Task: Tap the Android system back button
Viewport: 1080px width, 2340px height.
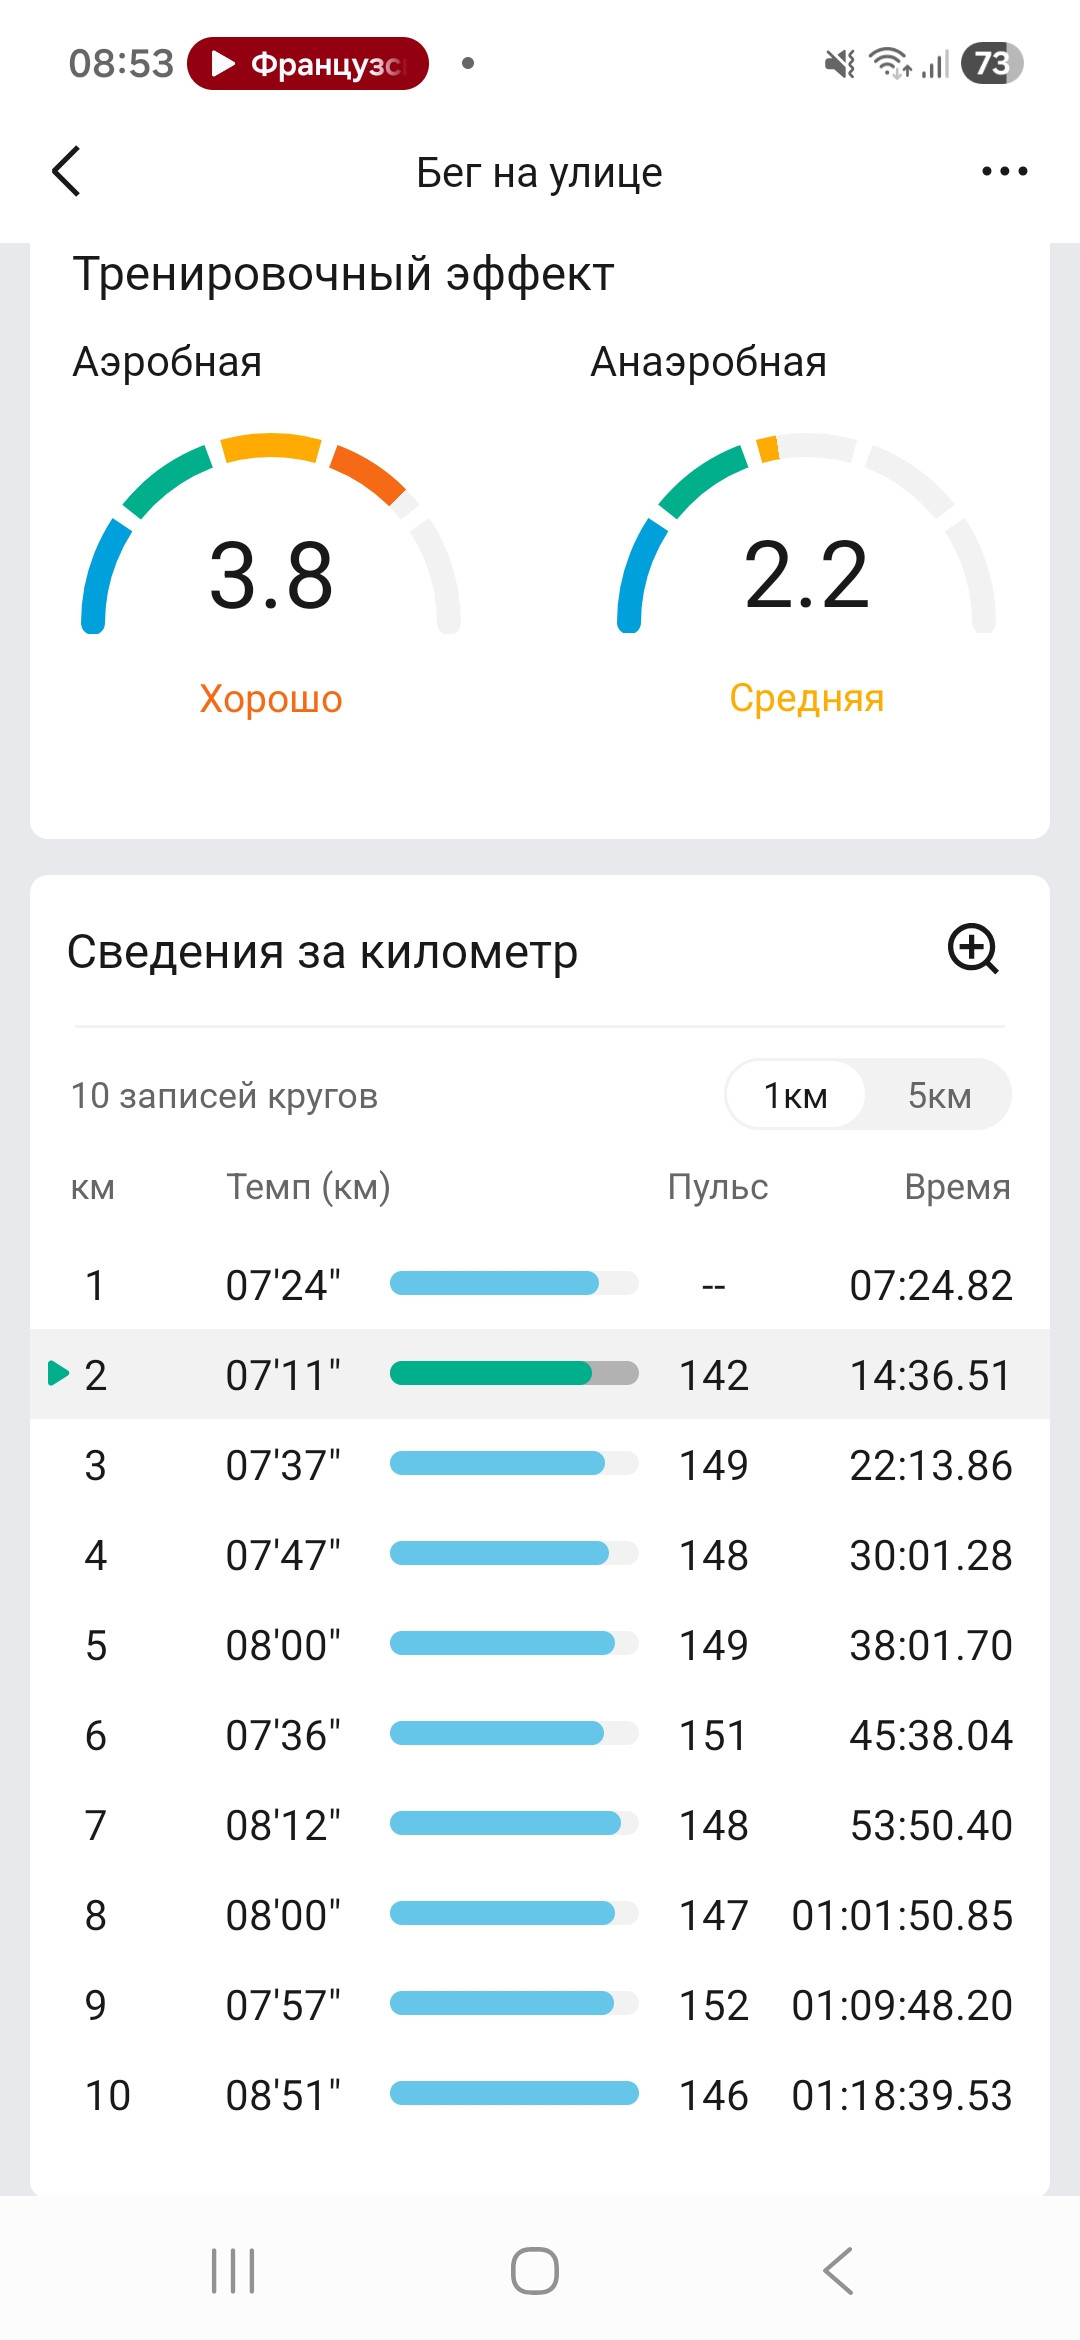Action: [x=838, y=2270]
